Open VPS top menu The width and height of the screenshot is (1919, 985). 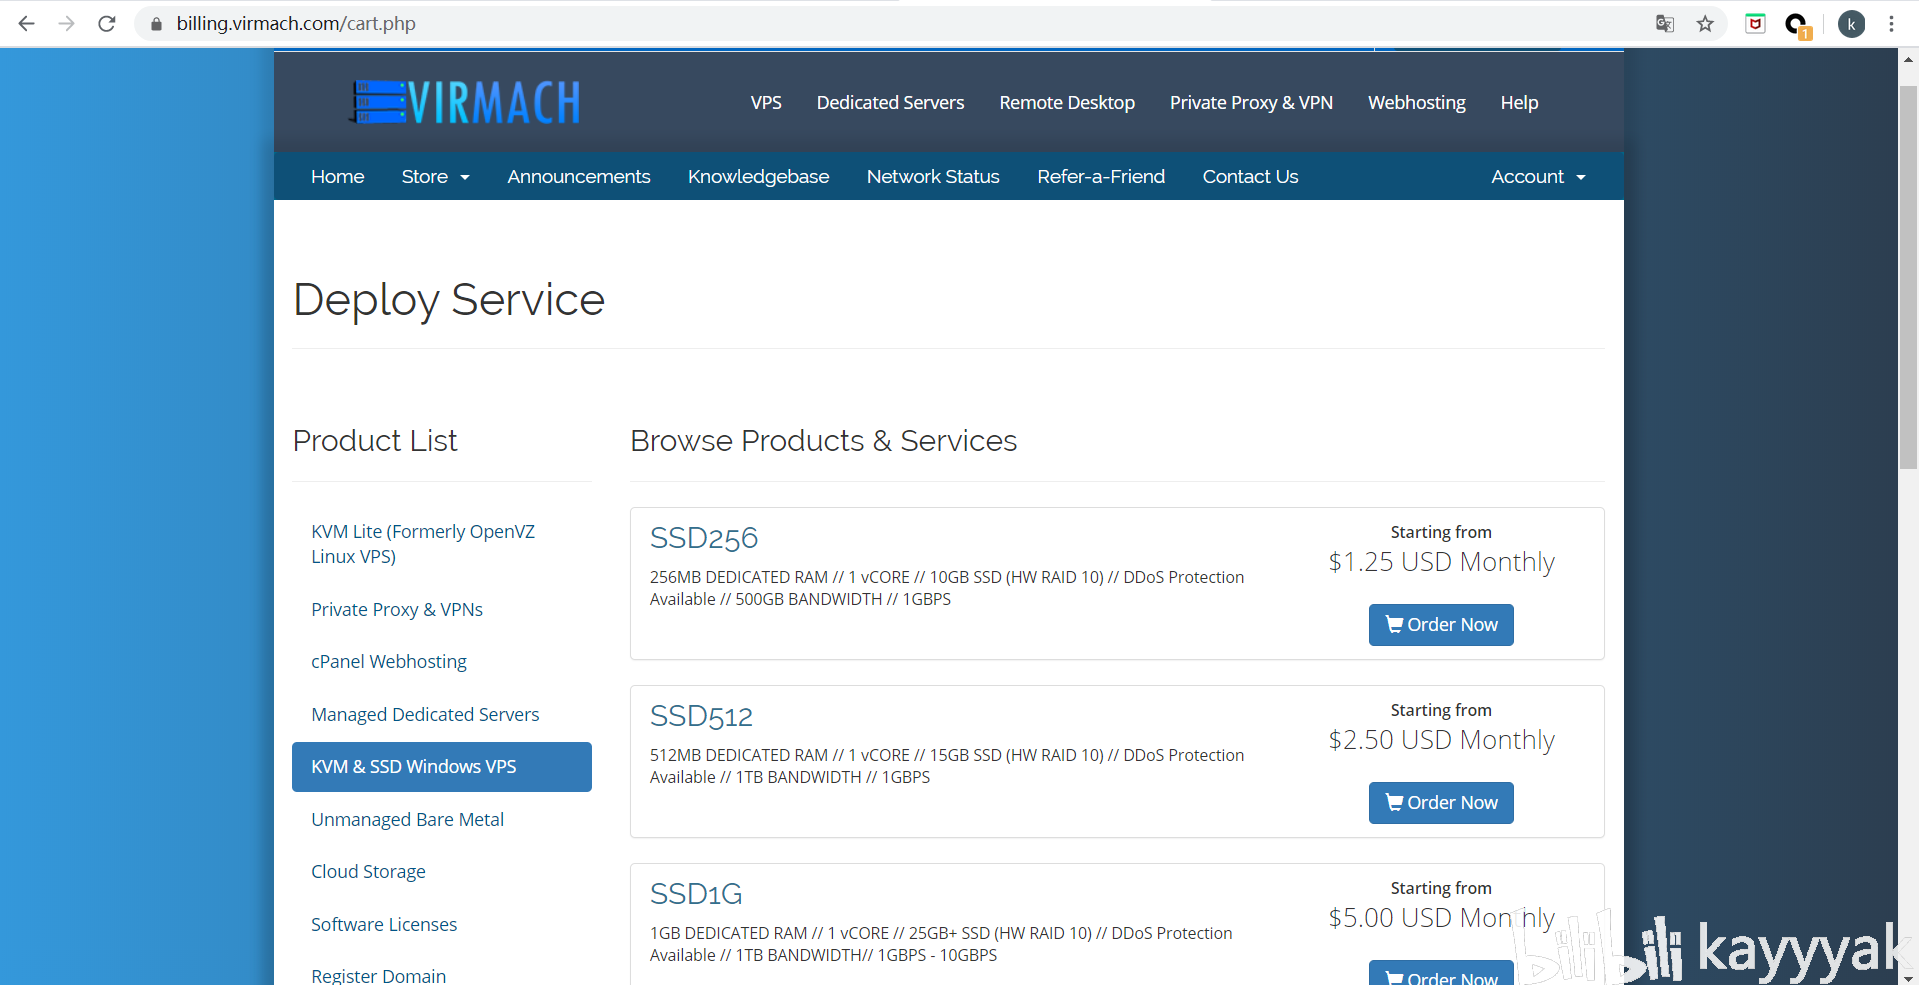[766, 102]
